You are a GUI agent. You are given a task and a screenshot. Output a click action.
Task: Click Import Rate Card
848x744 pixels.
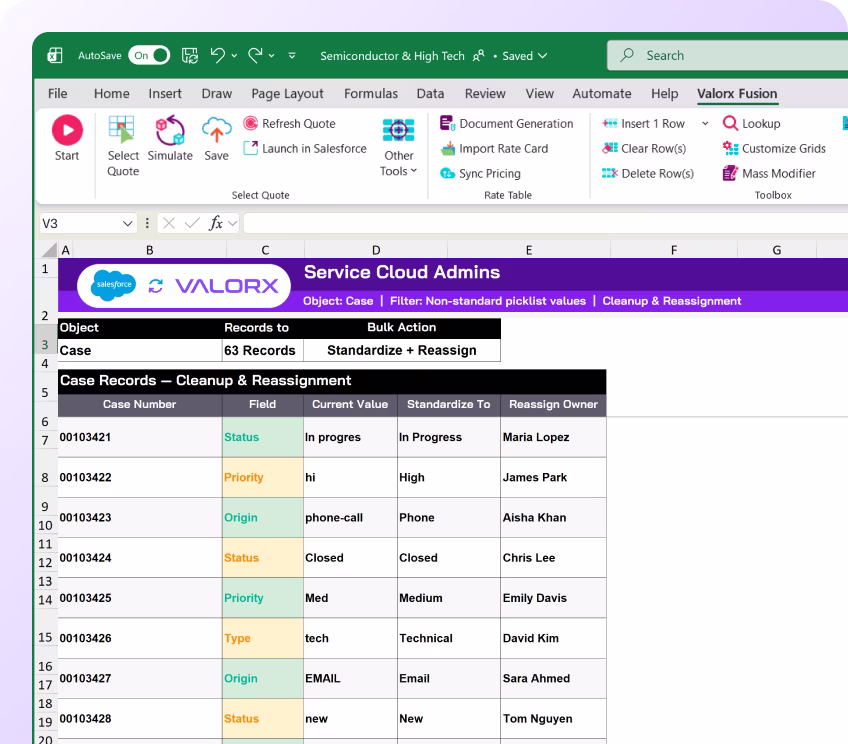point(494,149)
